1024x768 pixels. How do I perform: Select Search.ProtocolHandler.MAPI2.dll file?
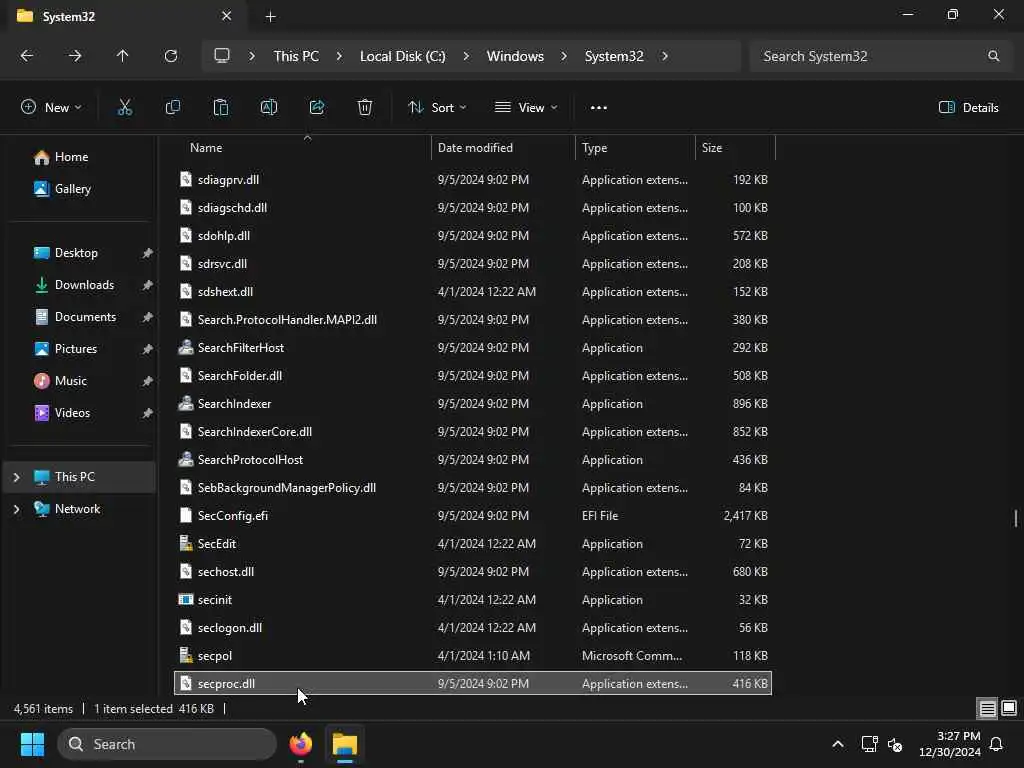pyautogui.click(x=473, y=319)
